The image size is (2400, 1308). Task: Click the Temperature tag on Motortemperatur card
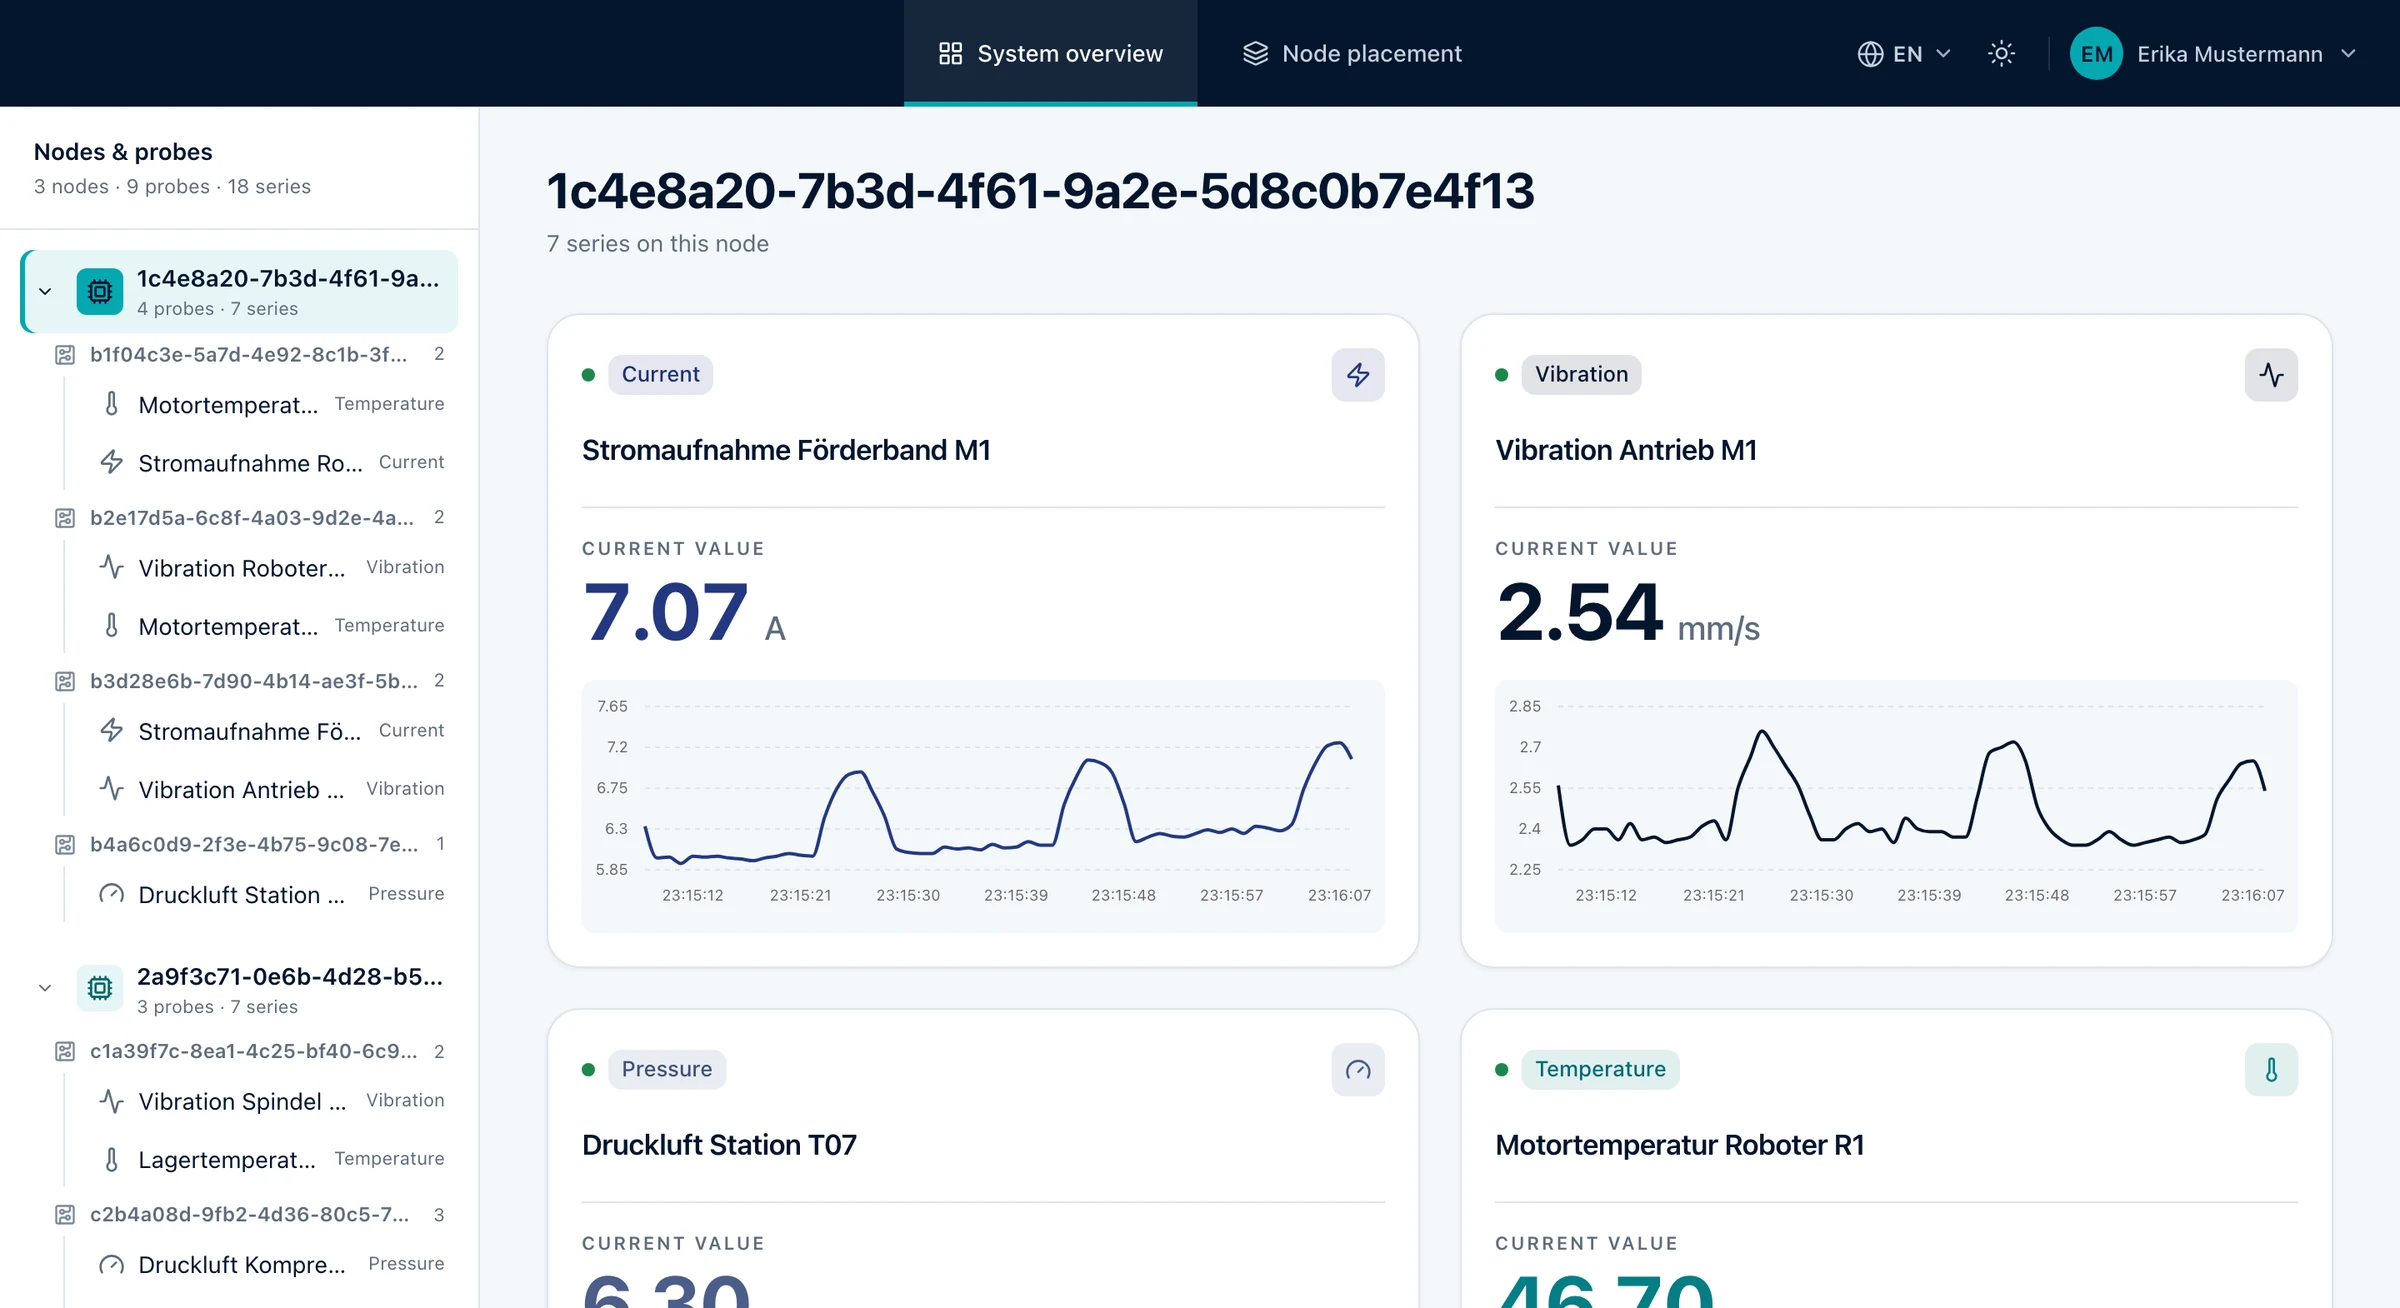pos(1600,1070)
